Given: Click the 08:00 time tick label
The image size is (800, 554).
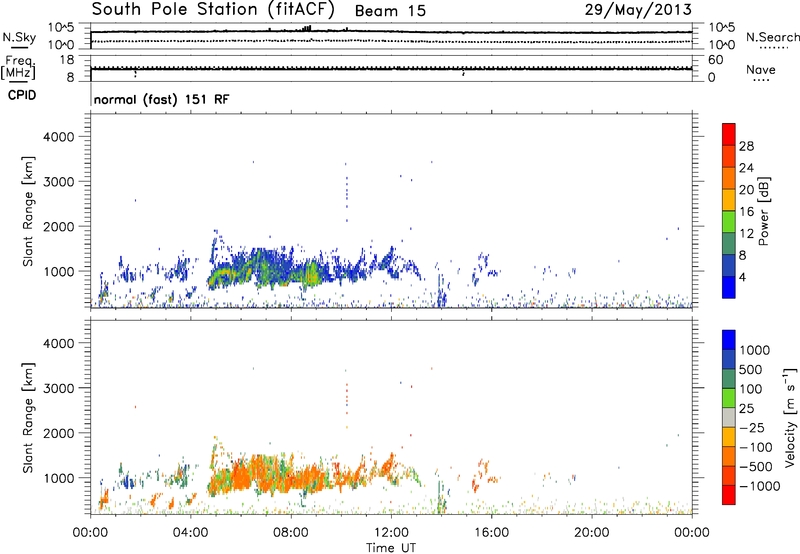Looking at the screenshot, I should coord(291,533).
